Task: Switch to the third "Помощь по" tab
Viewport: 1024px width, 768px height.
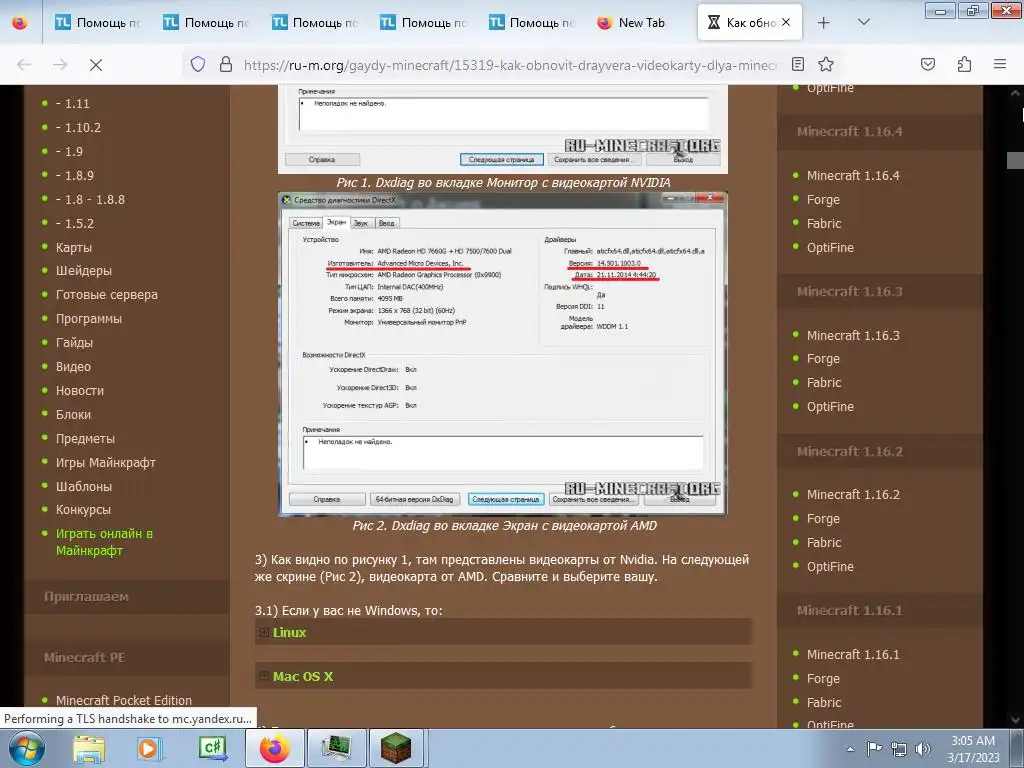Action: point(314,23)
